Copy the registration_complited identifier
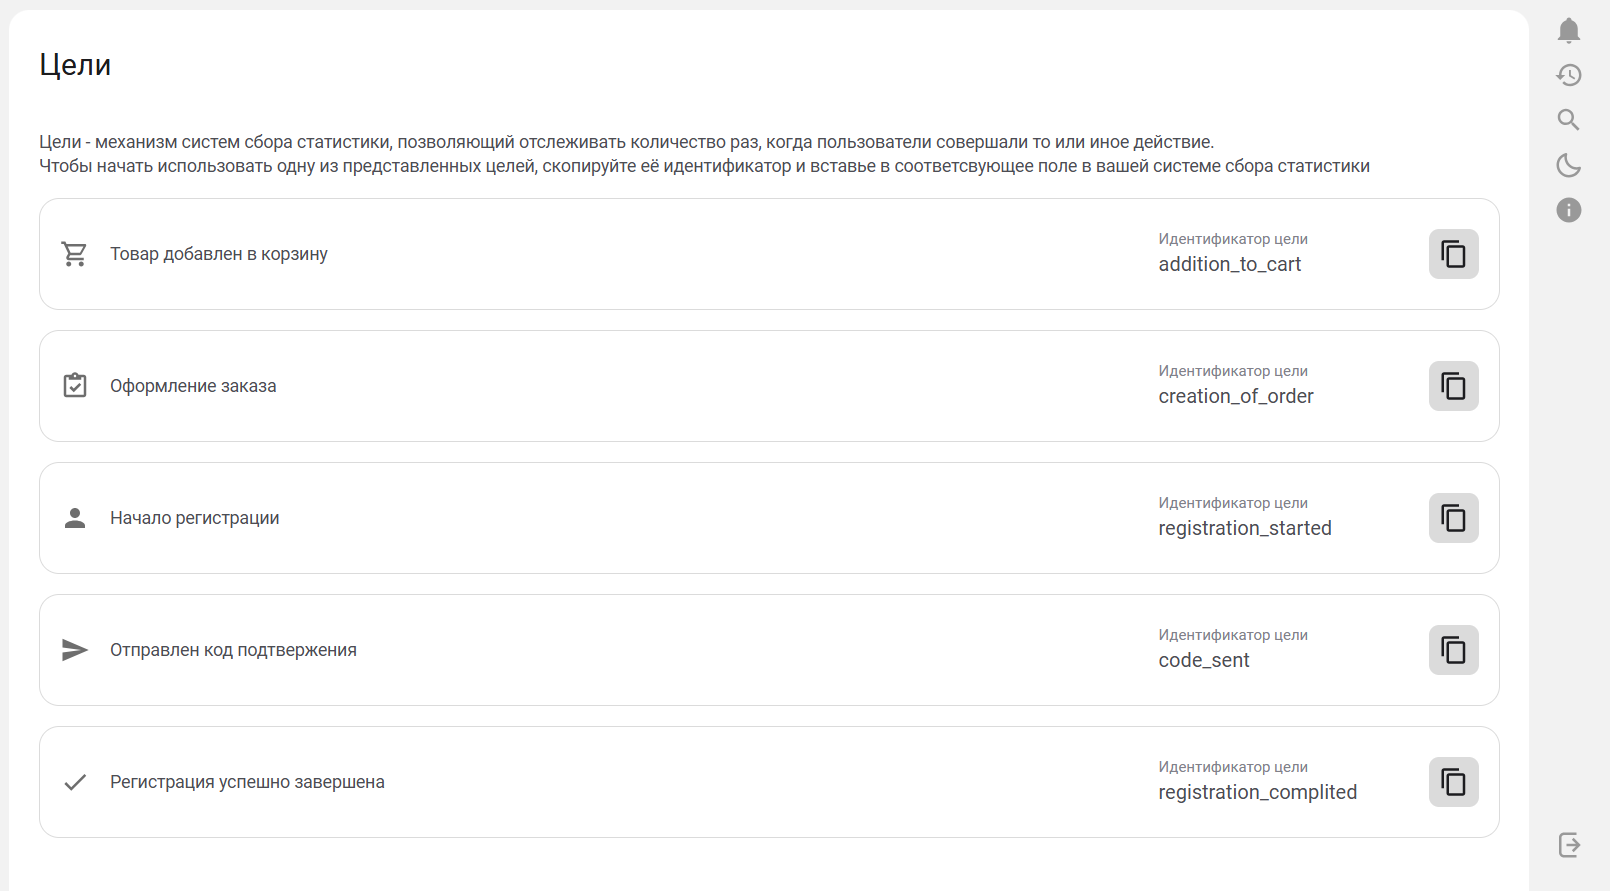 [1453, 782]
